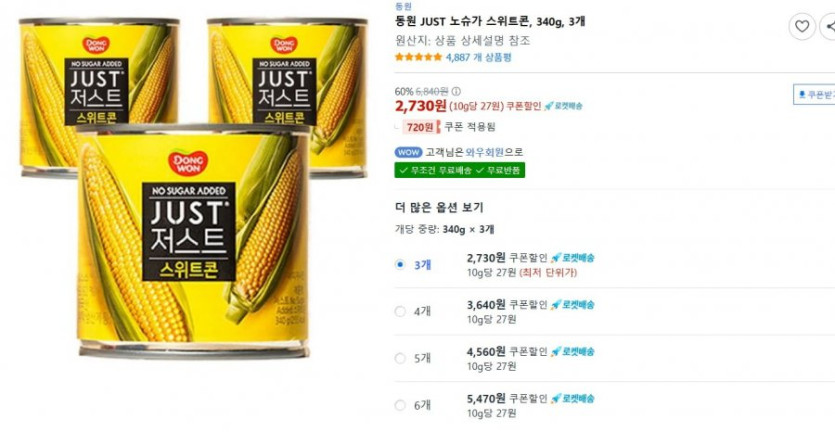Select the 5개 quantity radio option
The width and height of the screenshot is (835, 432).
click(x=400, y=358)
